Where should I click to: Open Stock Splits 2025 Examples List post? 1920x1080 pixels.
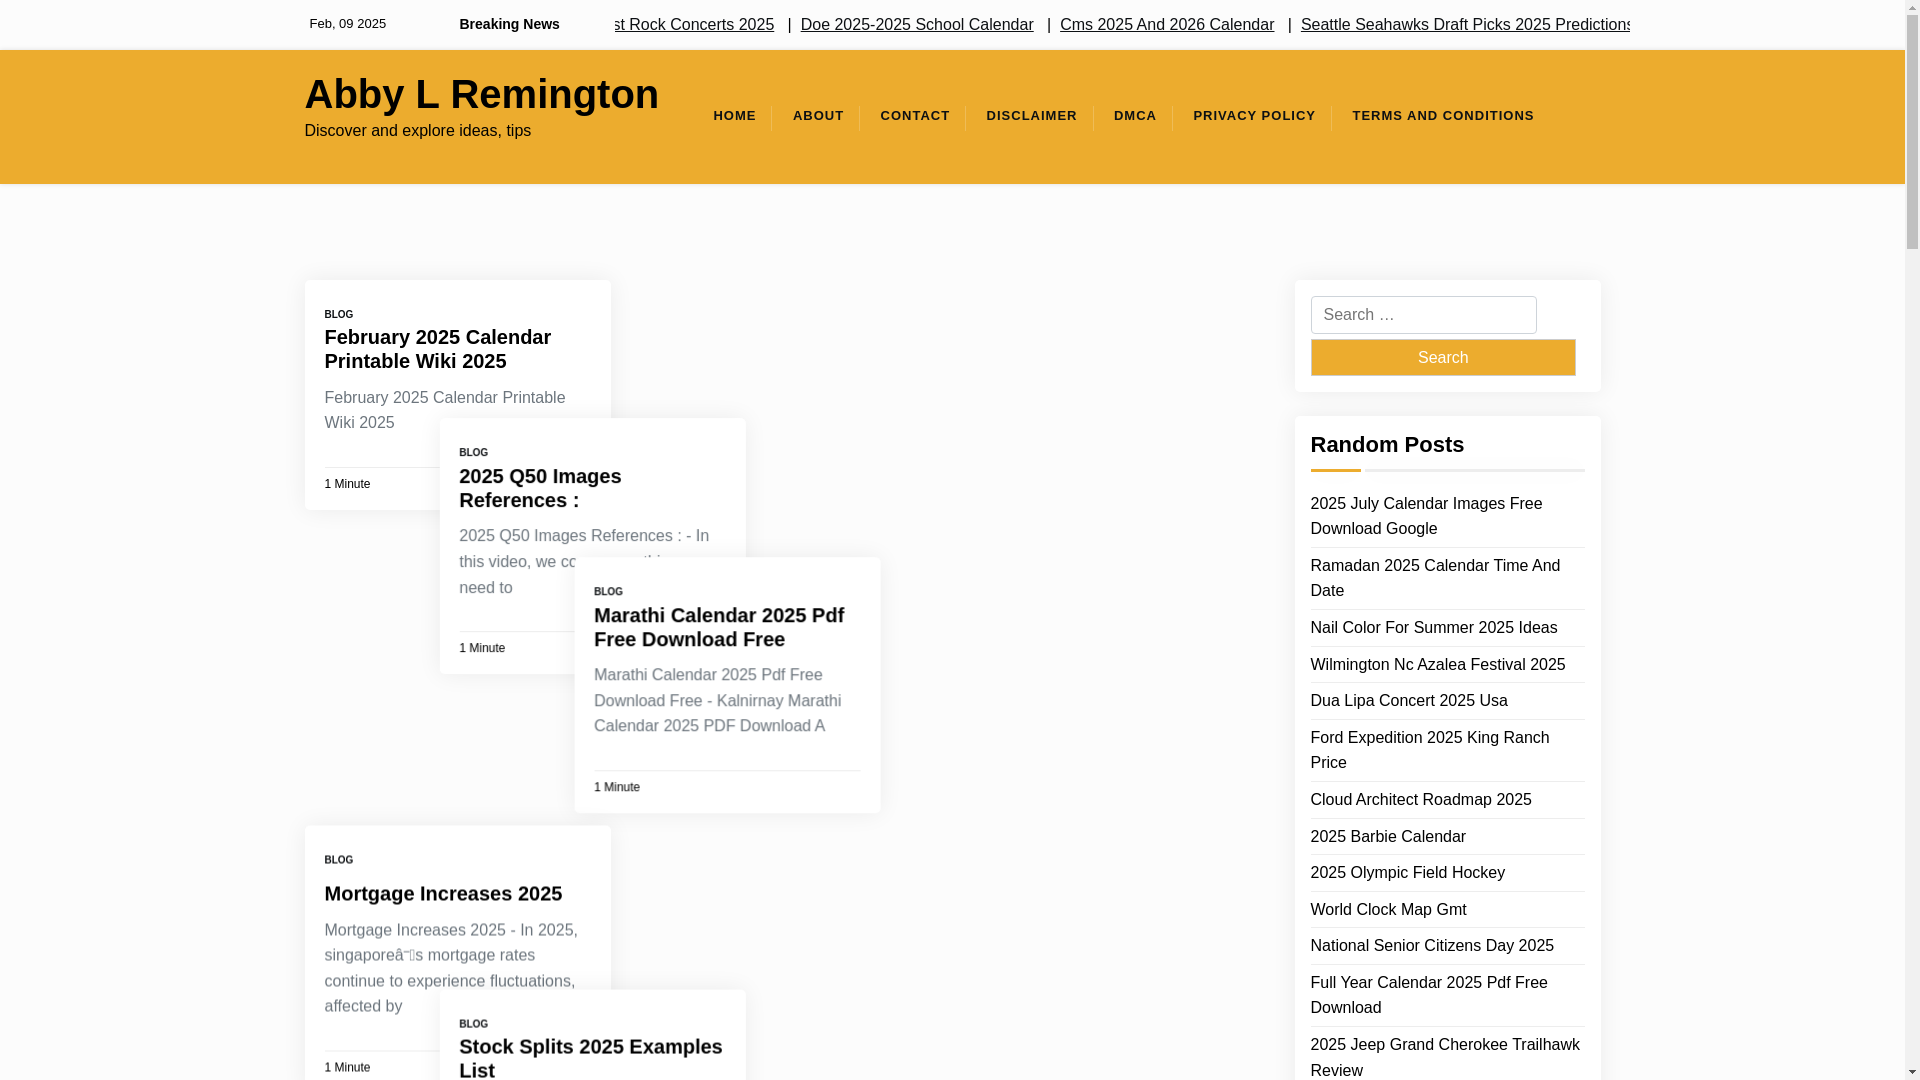(590, 1057)
